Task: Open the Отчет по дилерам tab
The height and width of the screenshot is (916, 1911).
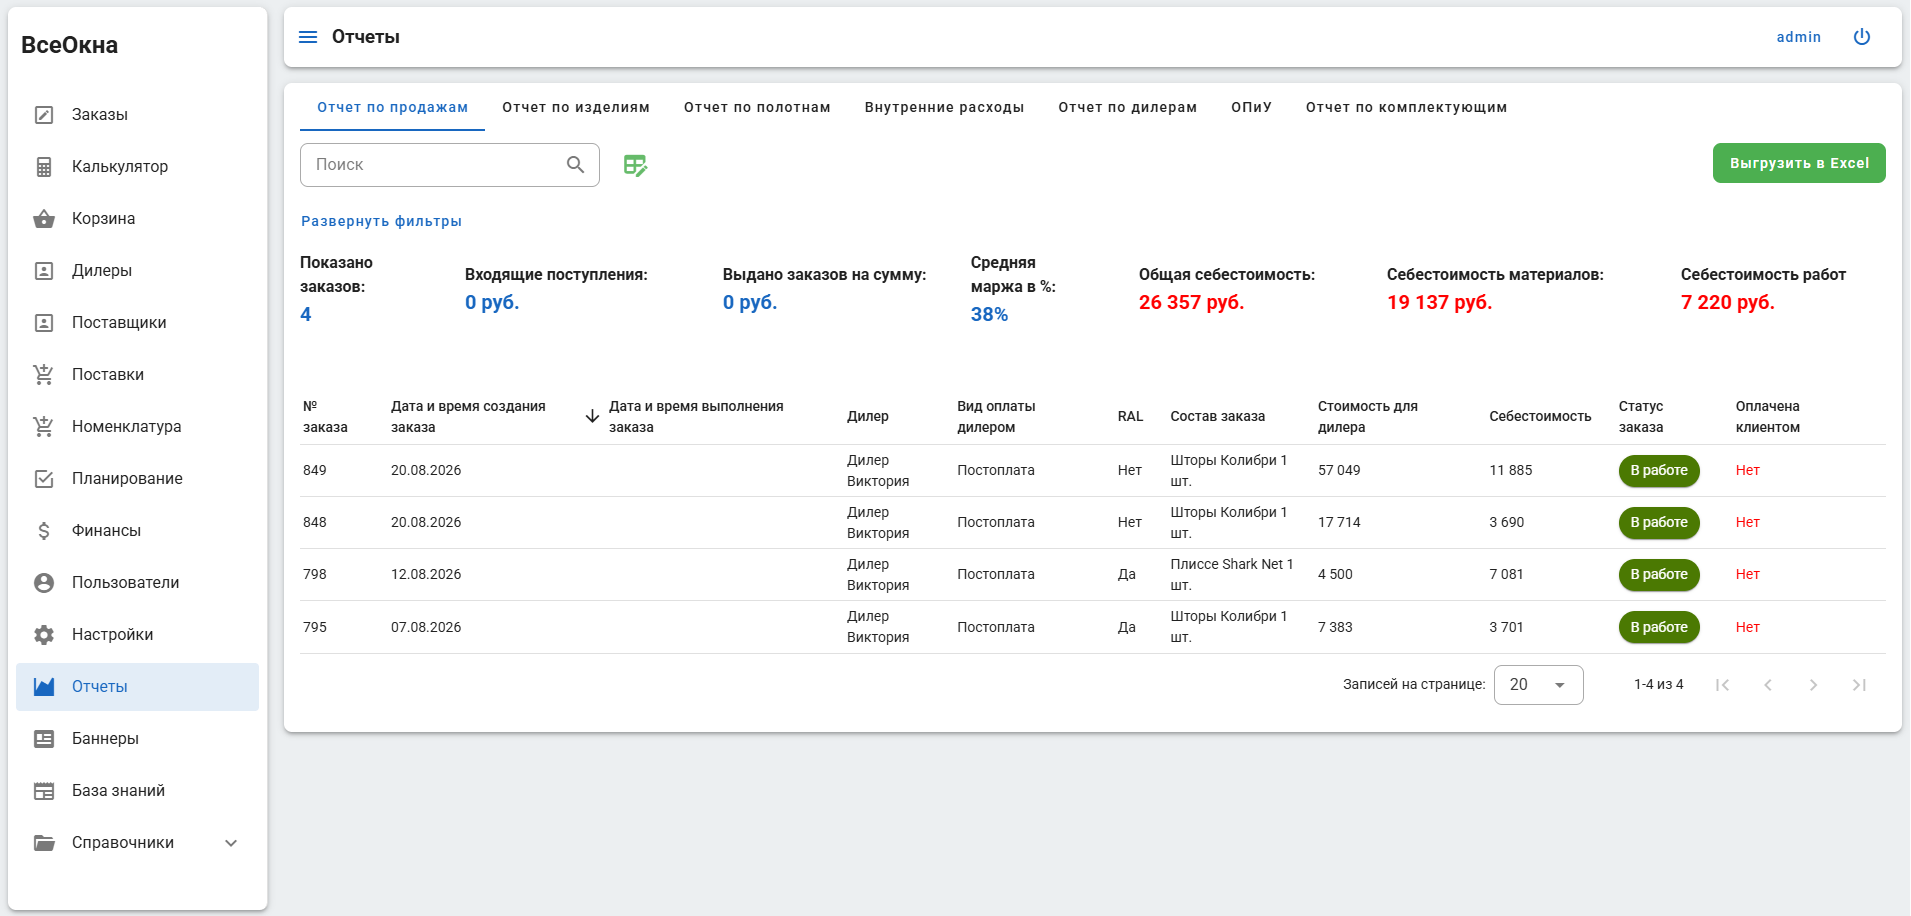Action: point(1127,107)
